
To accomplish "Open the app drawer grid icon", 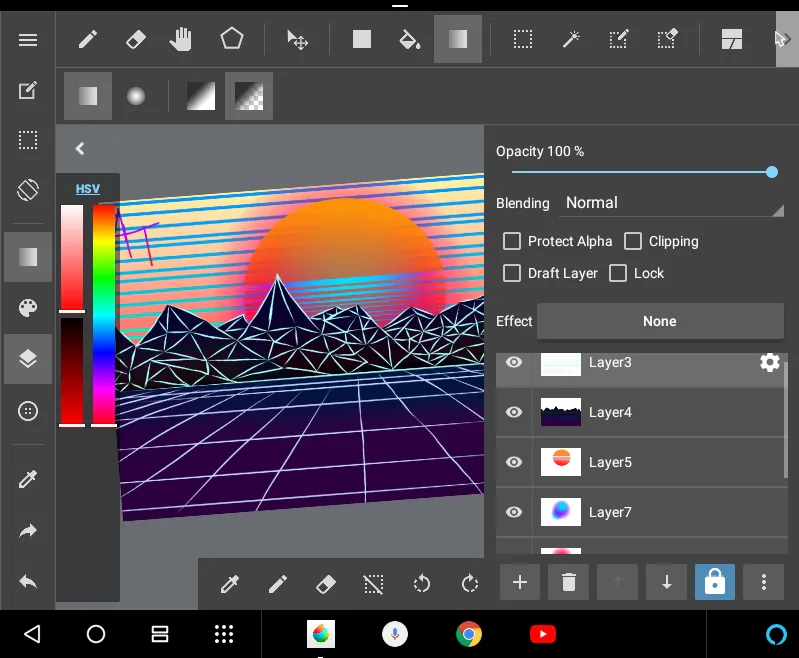I will 224,634.
